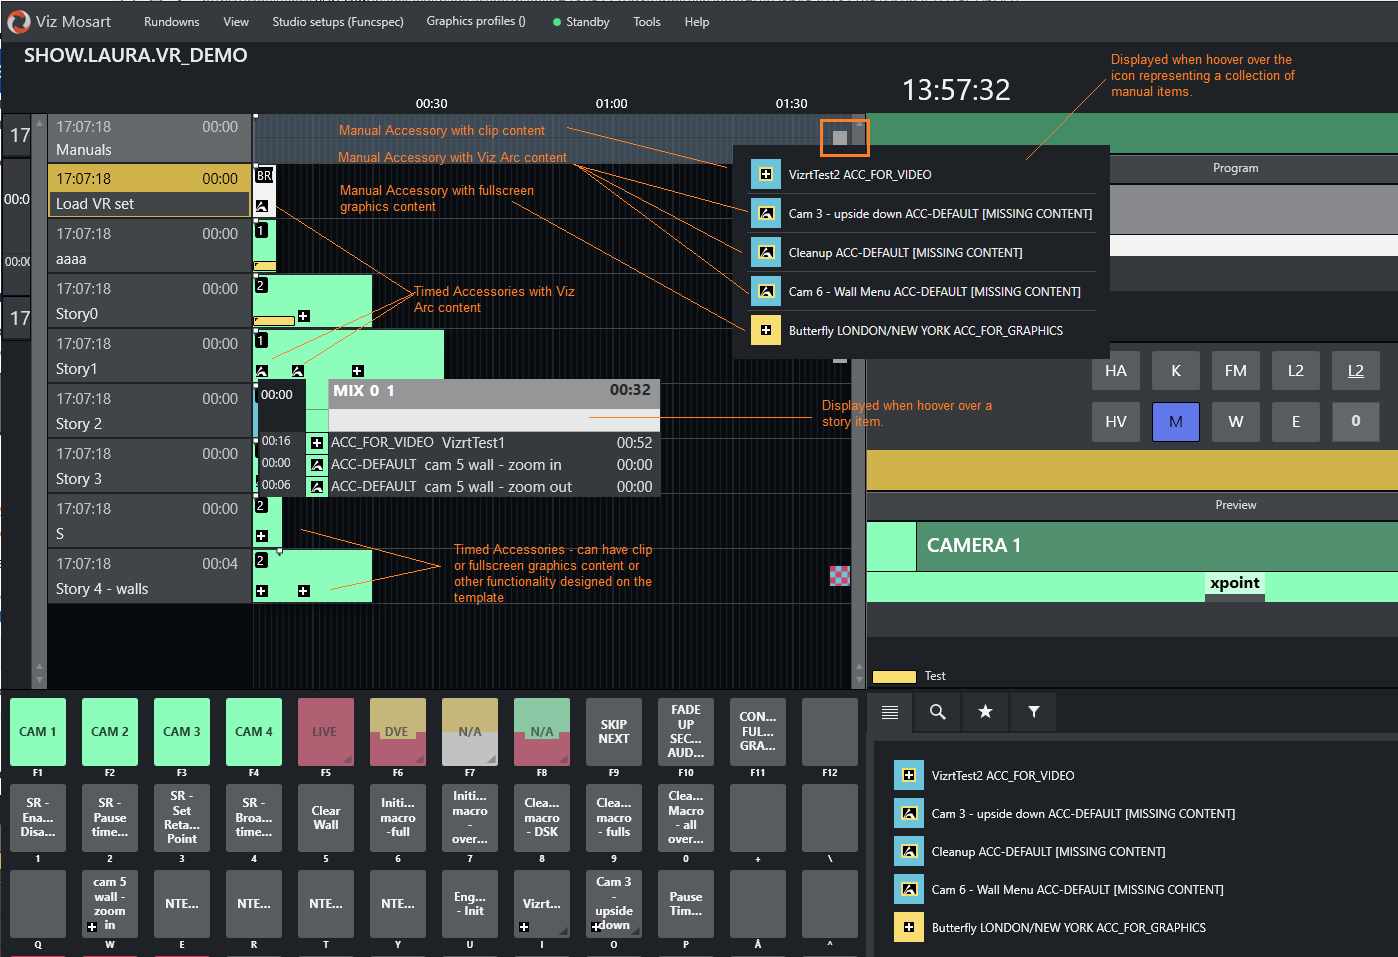Viewport: 1398px width, 957px height.
Task: Click the Pause Tim... shortcut key
Action: 686,904
